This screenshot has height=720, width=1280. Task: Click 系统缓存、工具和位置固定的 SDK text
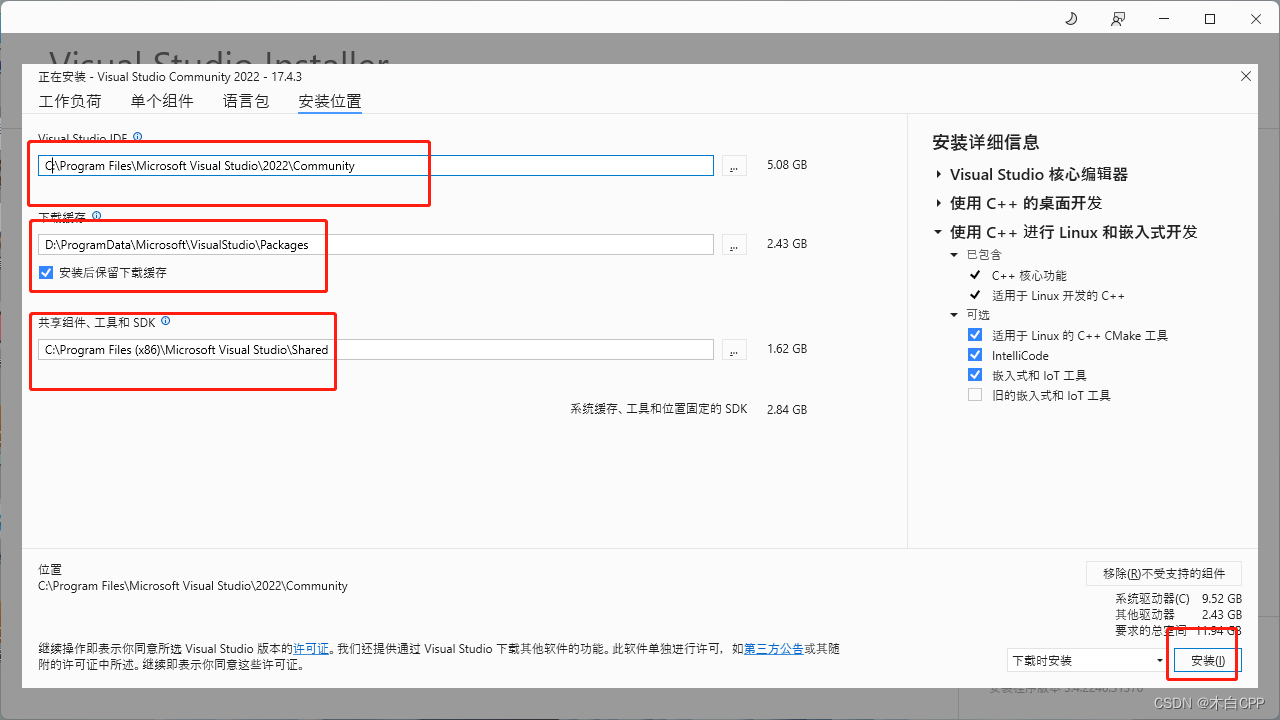click(659, 409)
